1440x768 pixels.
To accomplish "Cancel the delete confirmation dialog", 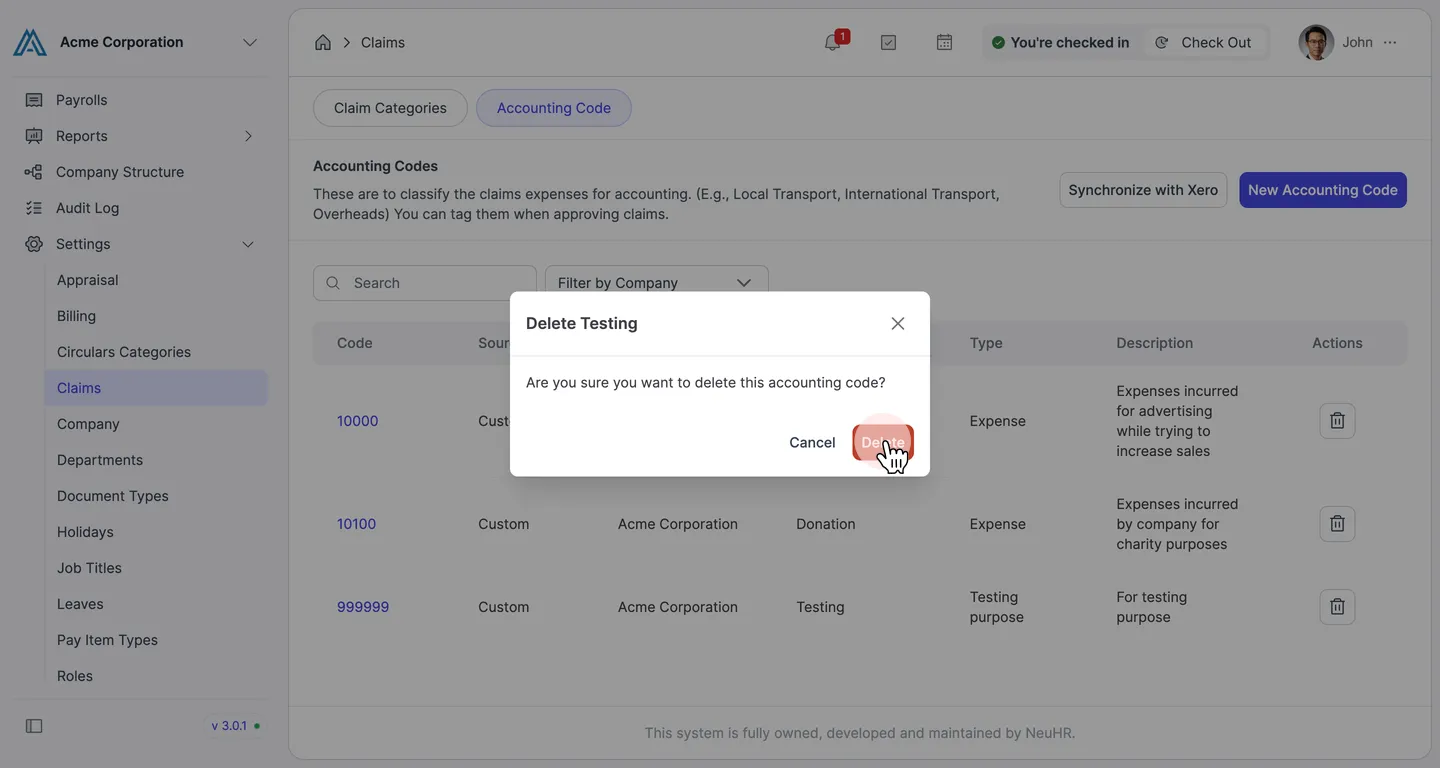I will 812,442.
